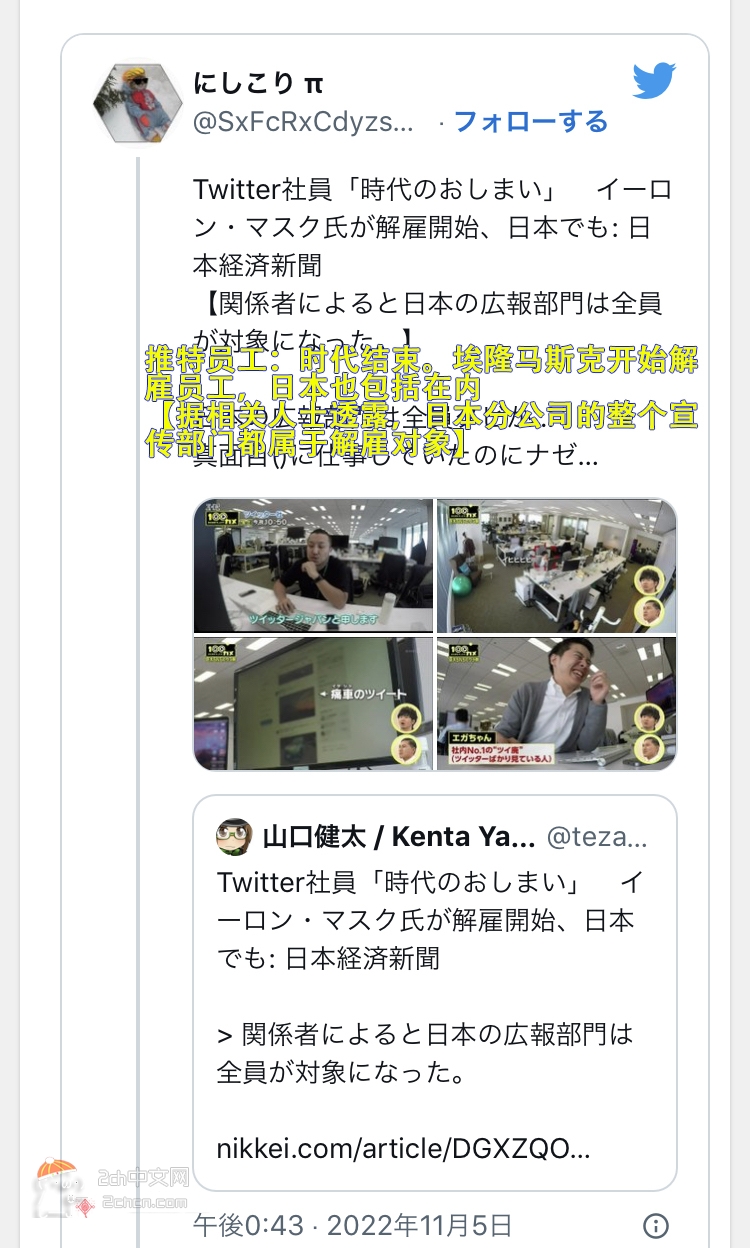
Task: Click the > 関係者によると quote line
Action: pyautogui.click(x=426, y=1053)
